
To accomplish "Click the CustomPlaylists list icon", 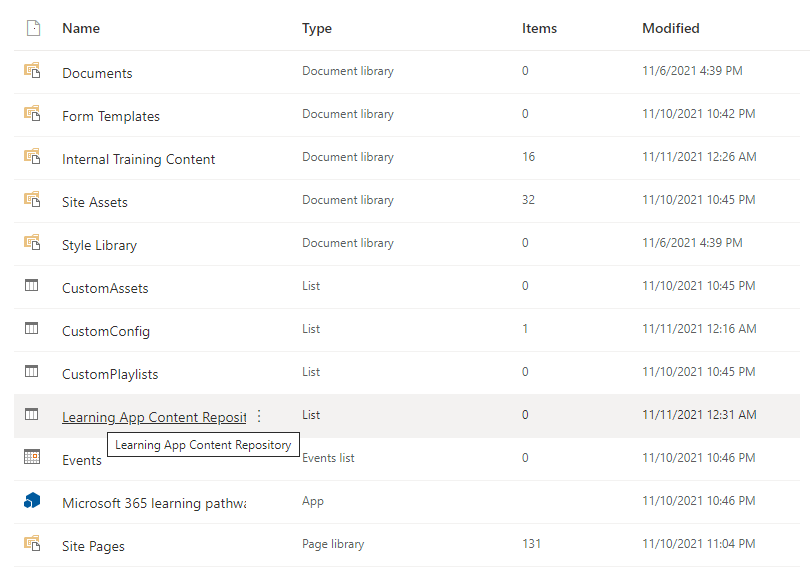I will tap(32, 371).
